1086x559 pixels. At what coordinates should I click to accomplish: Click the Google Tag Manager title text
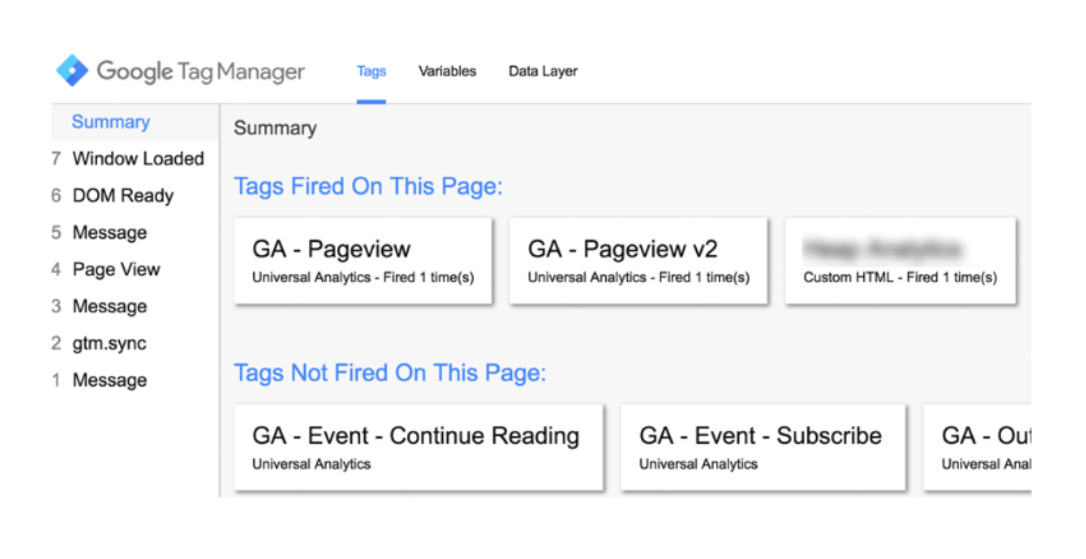point(201,71)
